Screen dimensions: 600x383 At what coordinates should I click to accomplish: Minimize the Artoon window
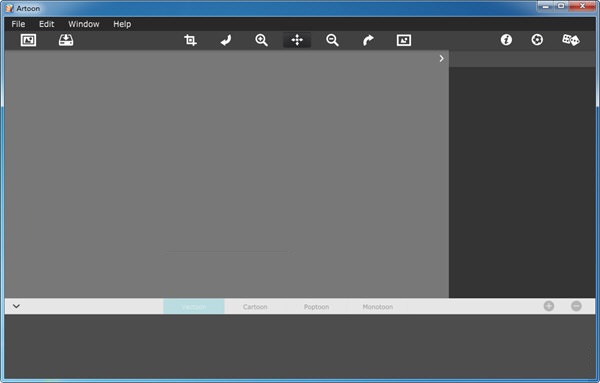pos(546,6)
